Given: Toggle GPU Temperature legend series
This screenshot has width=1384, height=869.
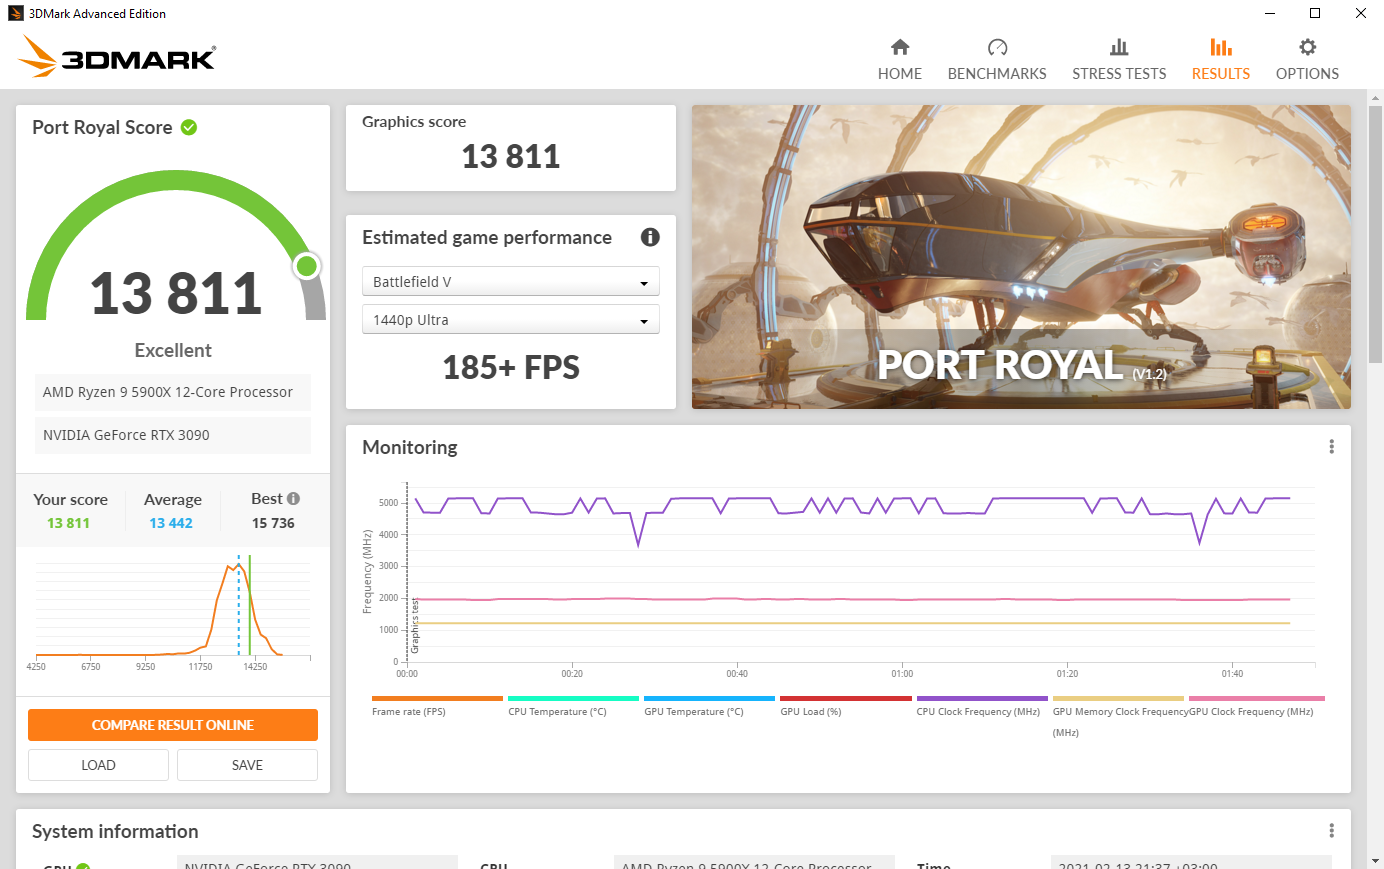Looking at the screenshot, I should (709, 705).
